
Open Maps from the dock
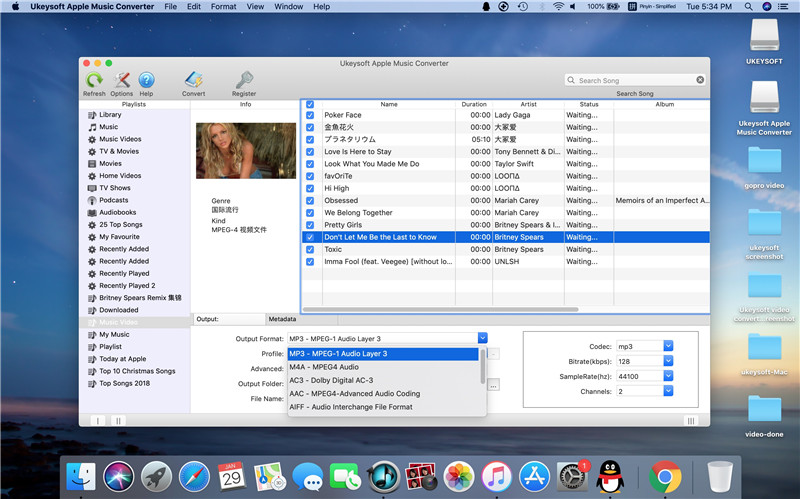click(269, 477)
